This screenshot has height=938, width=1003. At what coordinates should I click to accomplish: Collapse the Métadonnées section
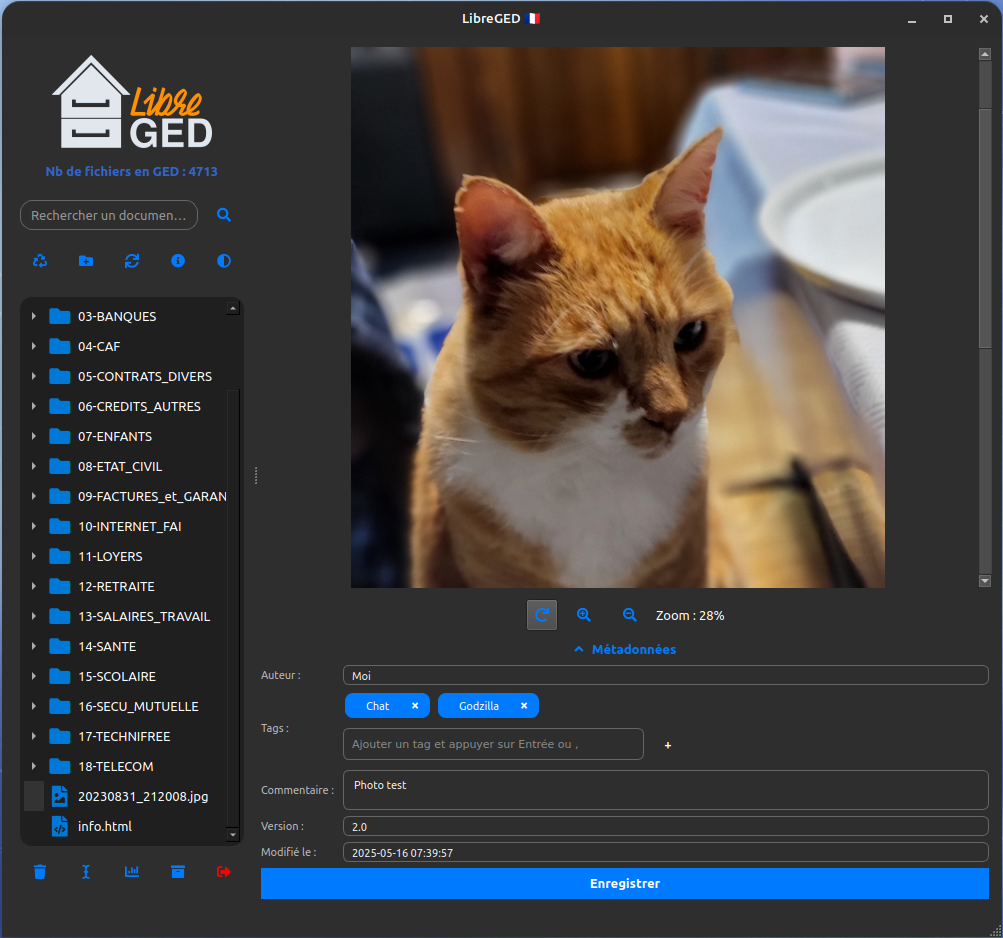click(625, 650)
